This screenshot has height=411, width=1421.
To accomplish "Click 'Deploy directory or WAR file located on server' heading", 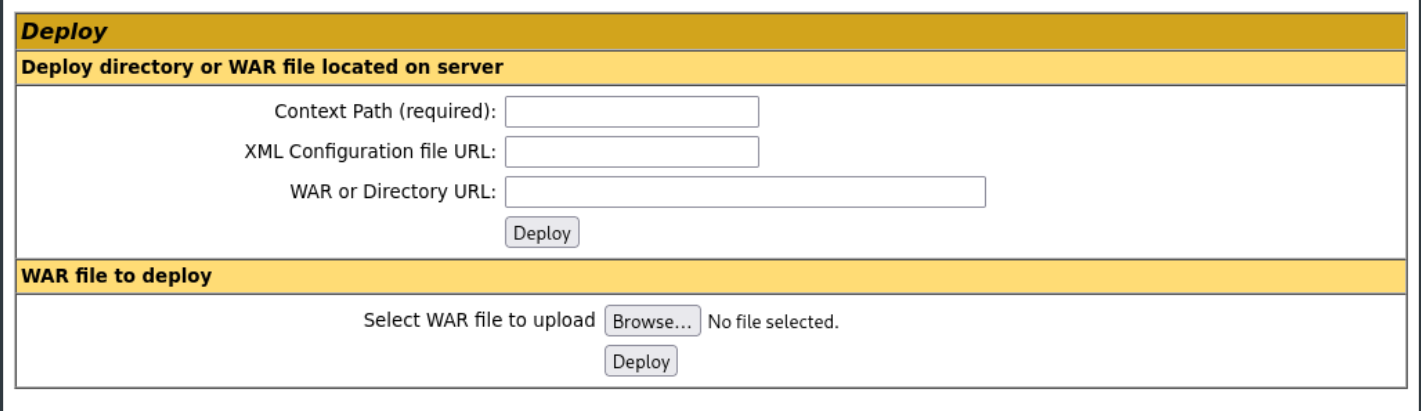I will click(262, 67).
